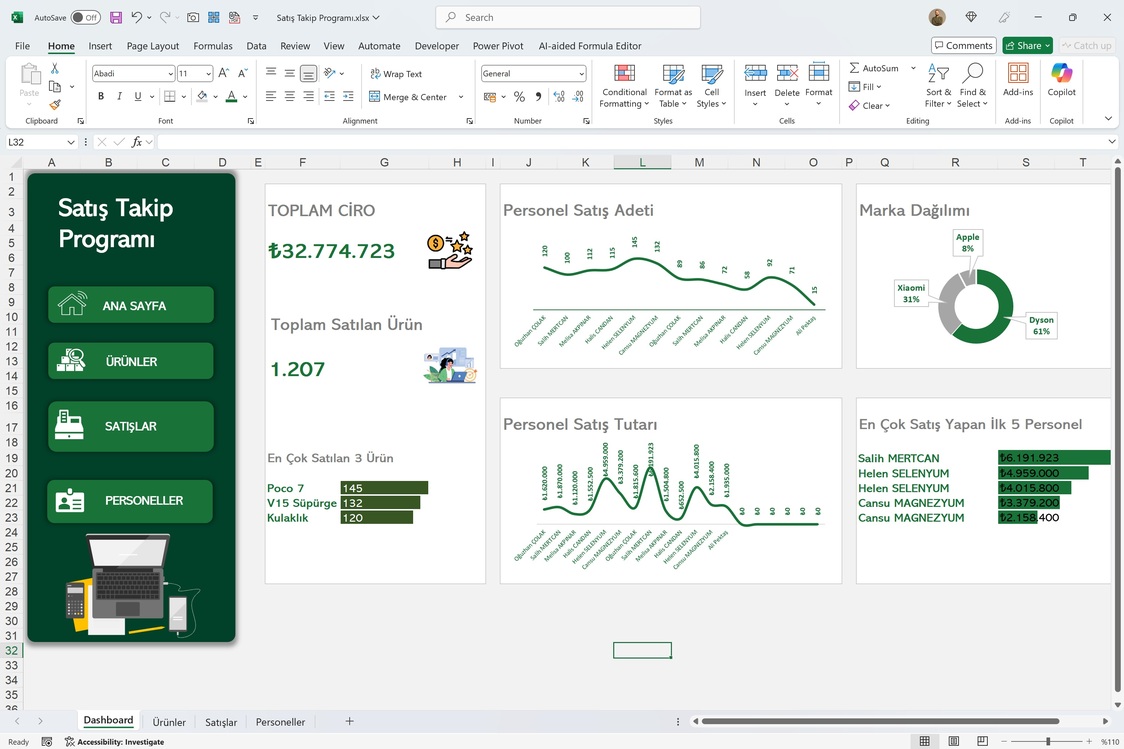
Task: Click the Cut scissors icon
Action: 54,68
